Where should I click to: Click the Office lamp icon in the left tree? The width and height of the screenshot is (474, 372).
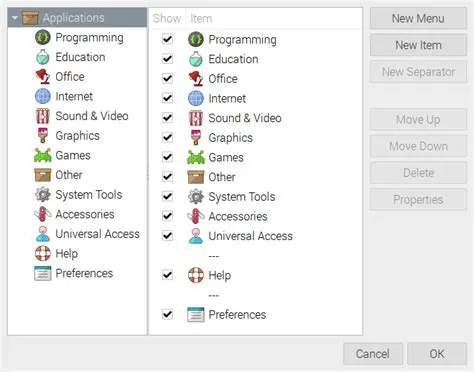click(x=43, y=77)
